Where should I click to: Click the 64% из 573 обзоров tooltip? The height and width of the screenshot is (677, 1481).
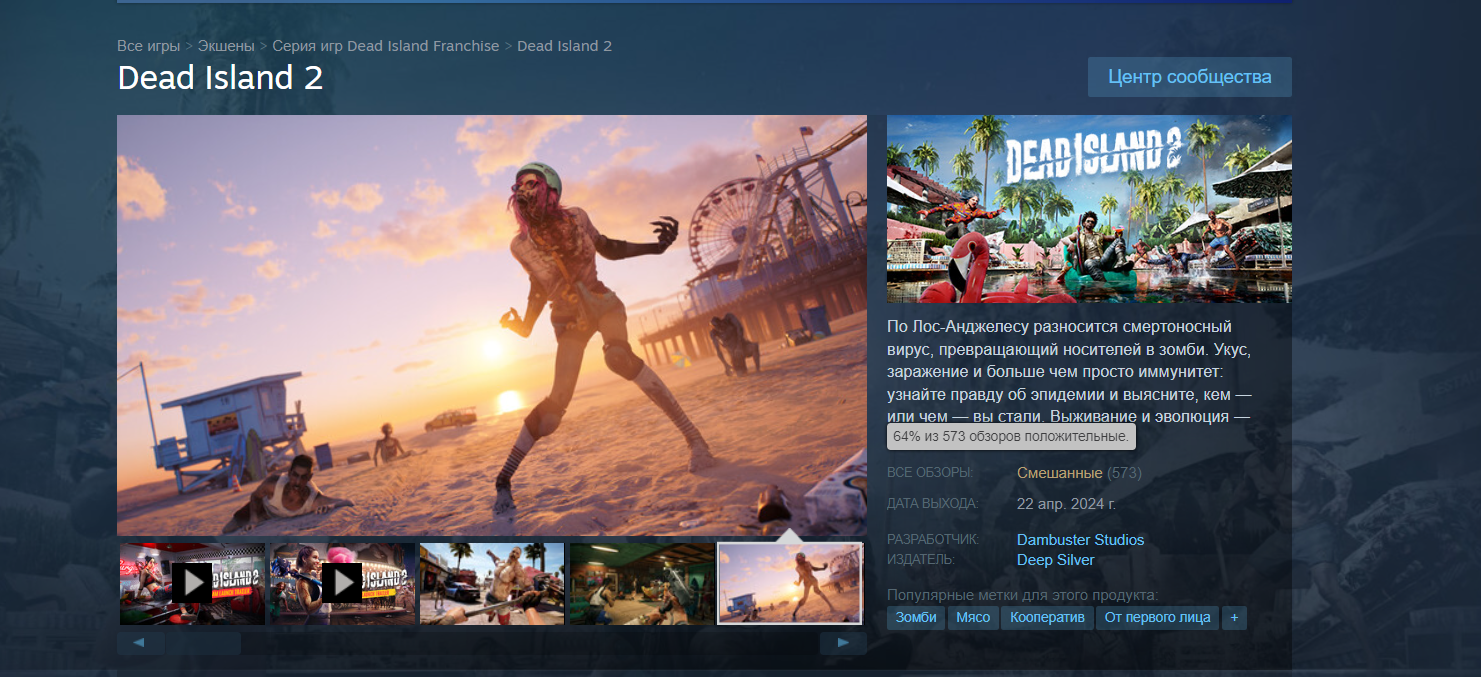click(1011, 437)
